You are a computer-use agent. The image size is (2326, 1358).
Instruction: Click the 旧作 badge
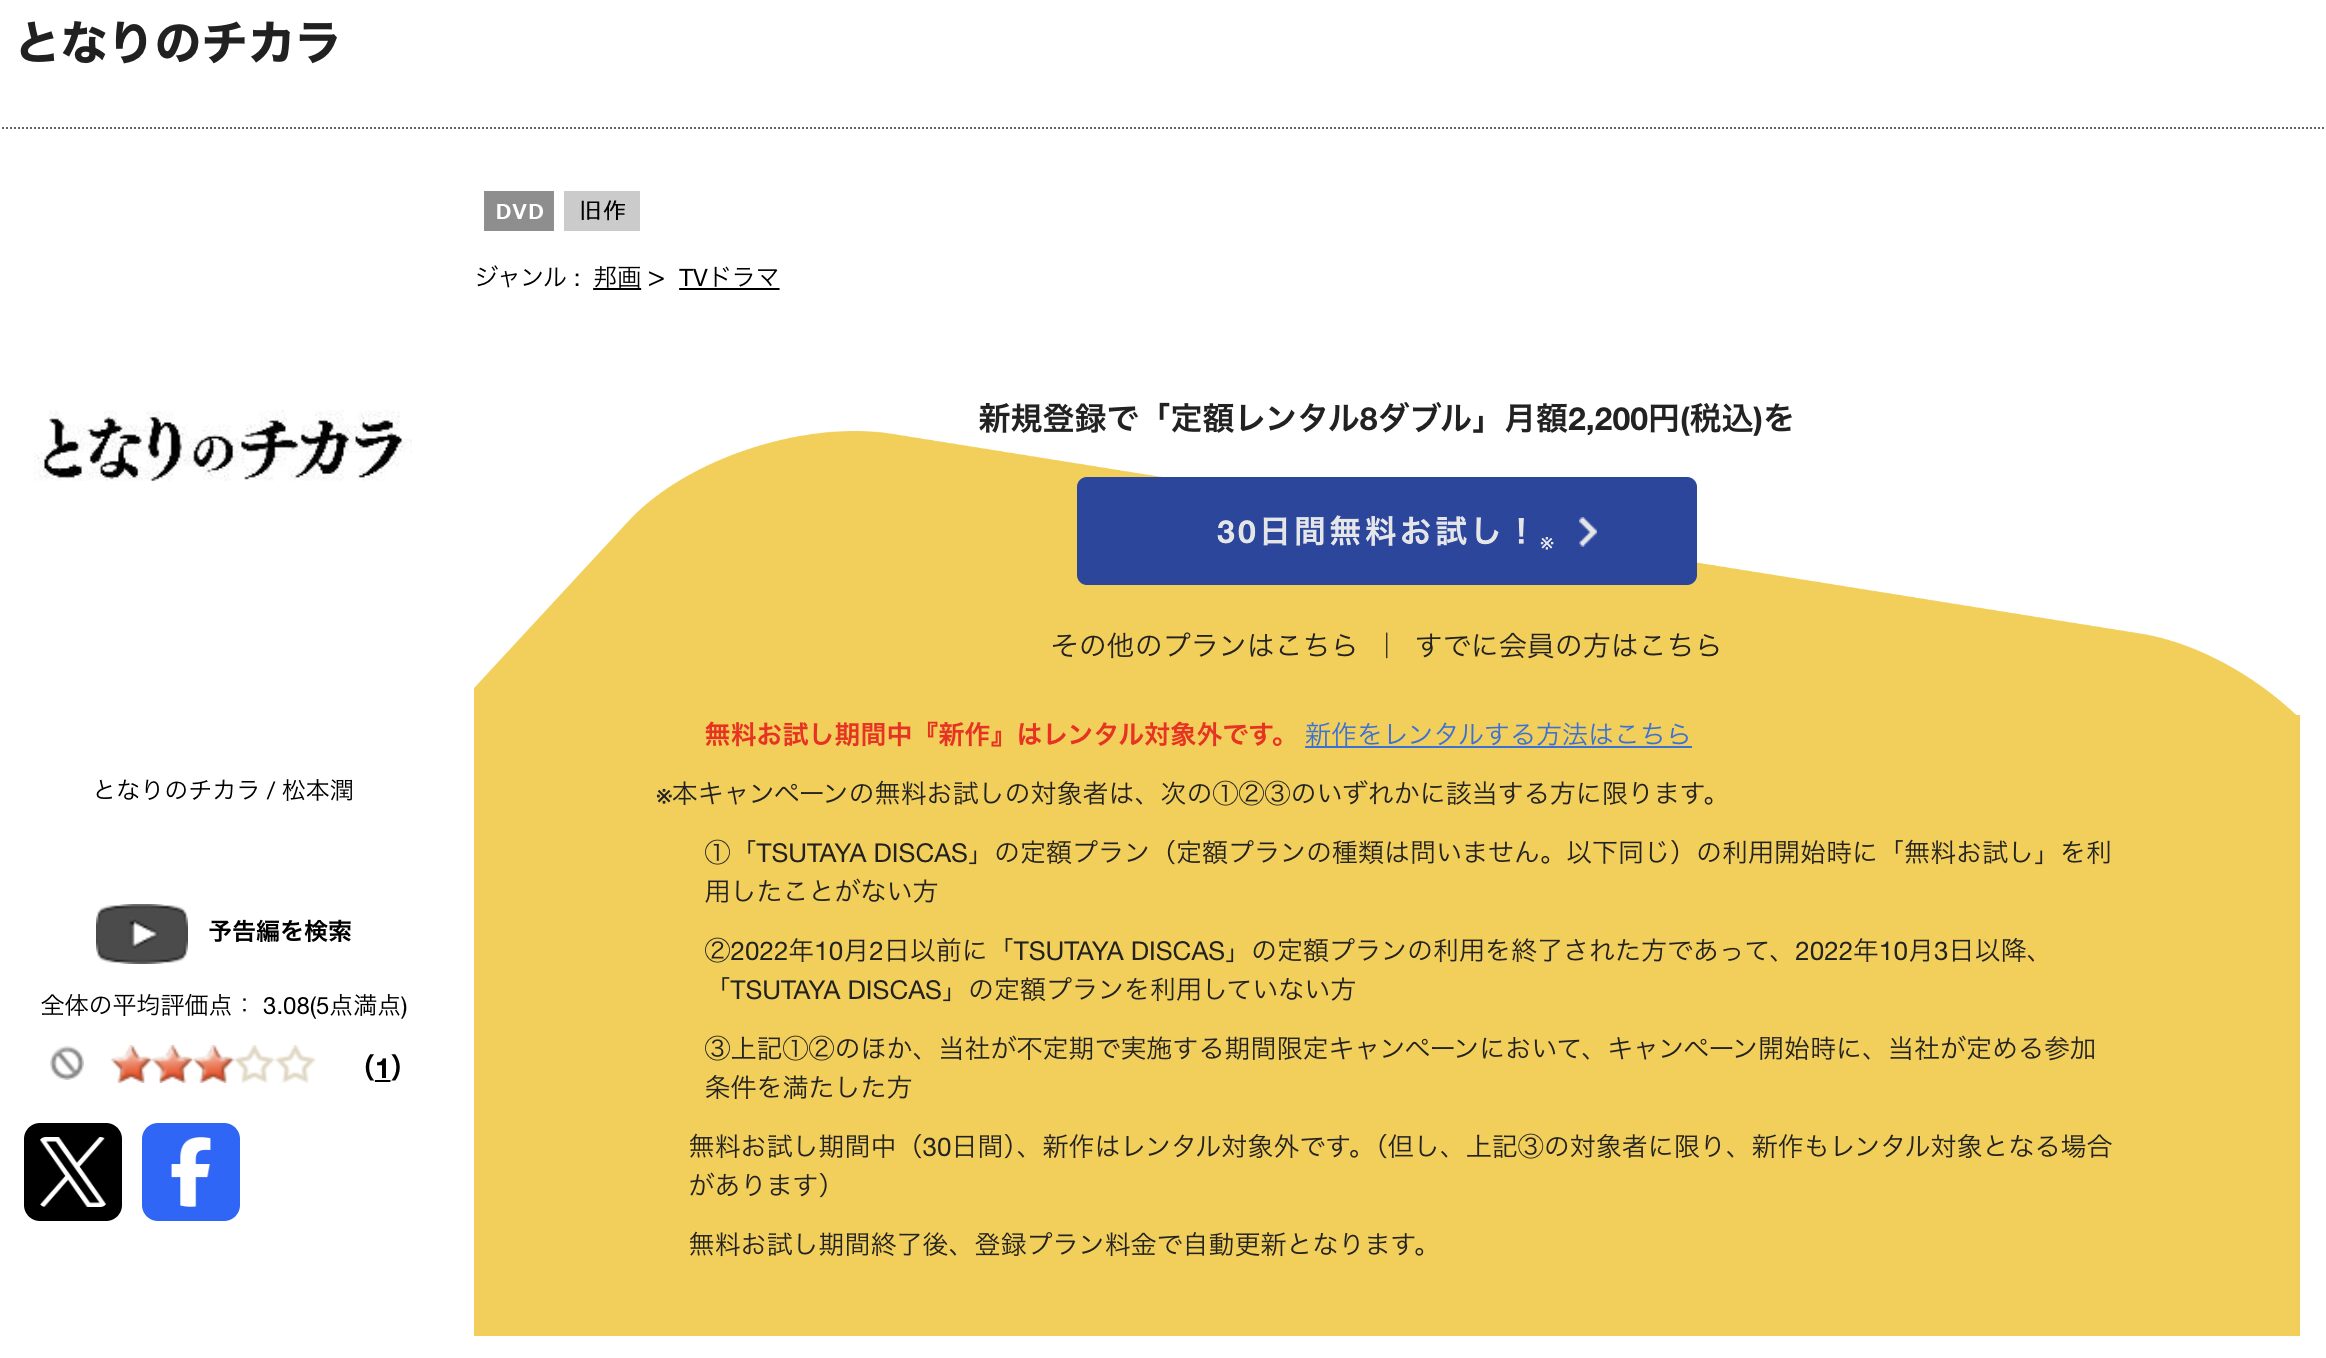pos(602,211)
